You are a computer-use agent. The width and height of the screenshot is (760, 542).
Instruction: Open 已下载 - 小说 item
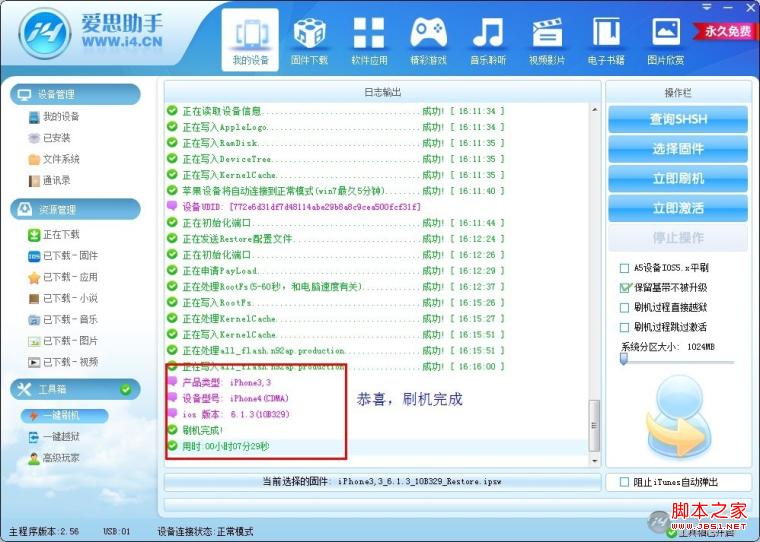[x=63, y=298]
